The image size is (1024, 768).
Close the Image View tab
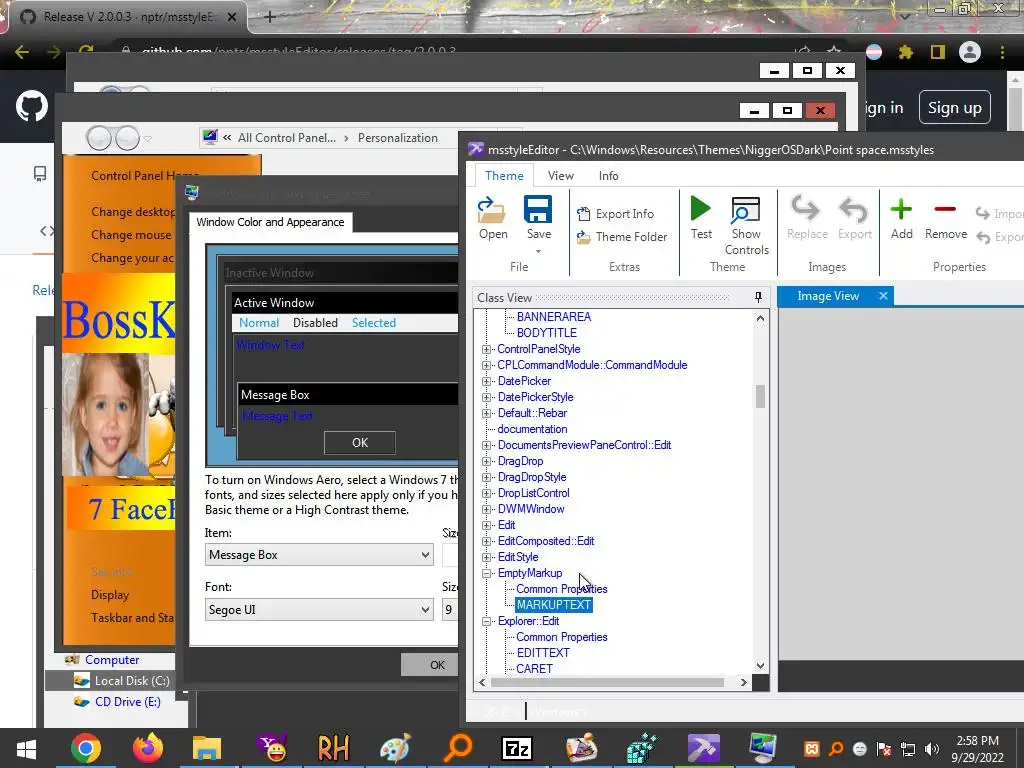(x=883, y=296)
